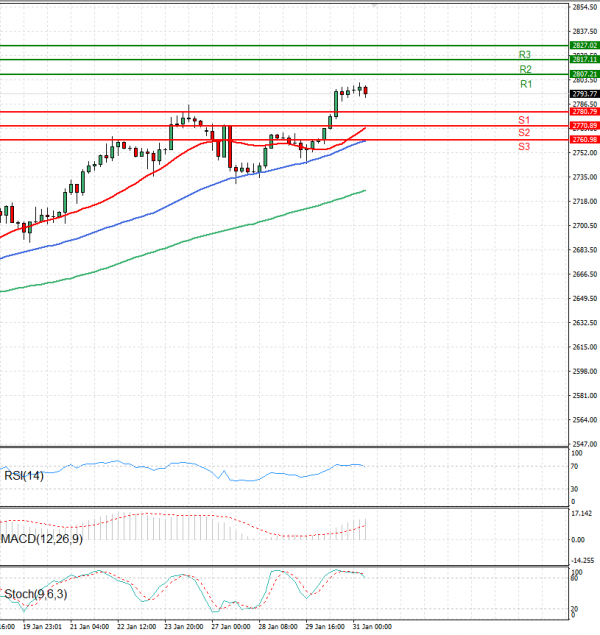
Task: Click the 2854.50 price axis value
Action: coord(585,7)
